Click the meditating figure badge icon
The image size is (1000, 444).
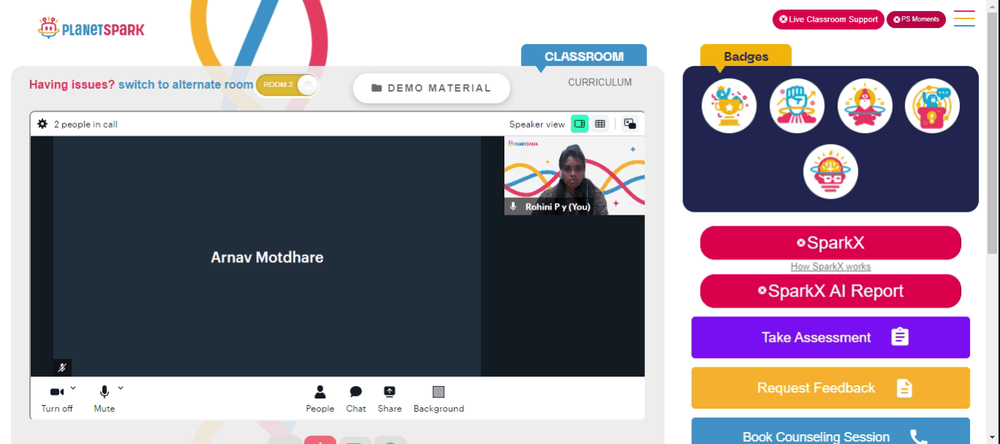pos(865,106)
